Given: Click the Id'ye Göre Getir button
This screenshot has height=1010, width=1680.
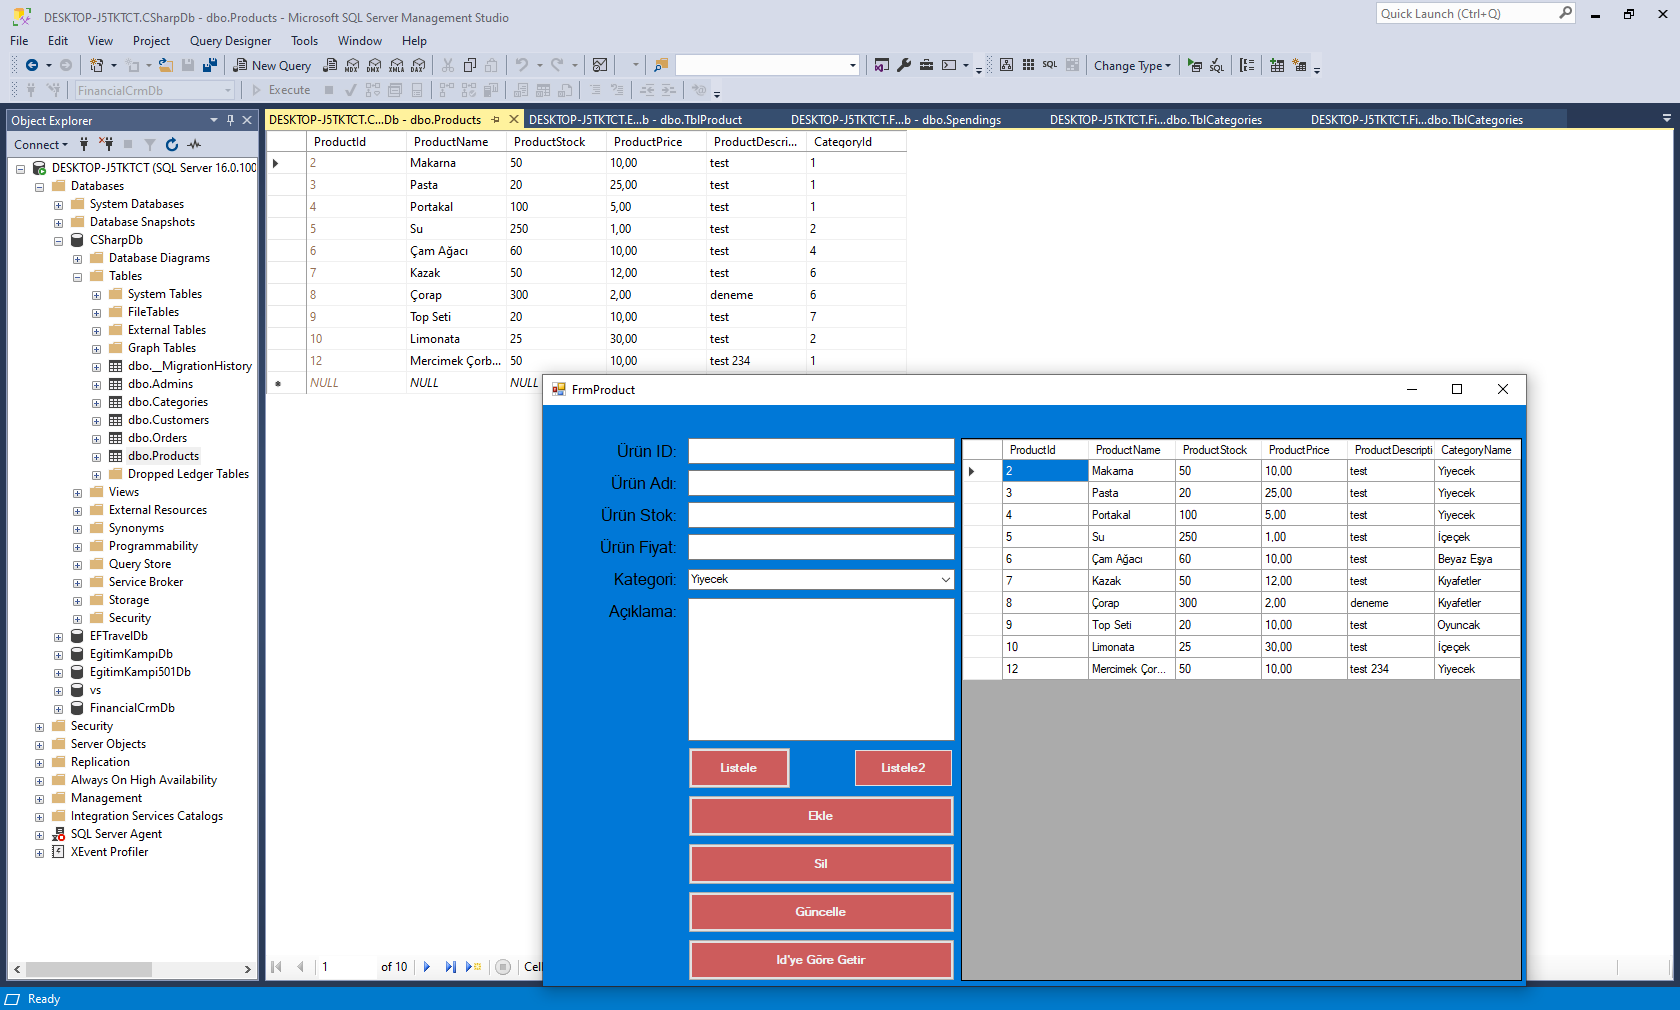Looking at the screenshot, I should pos(821,960).
